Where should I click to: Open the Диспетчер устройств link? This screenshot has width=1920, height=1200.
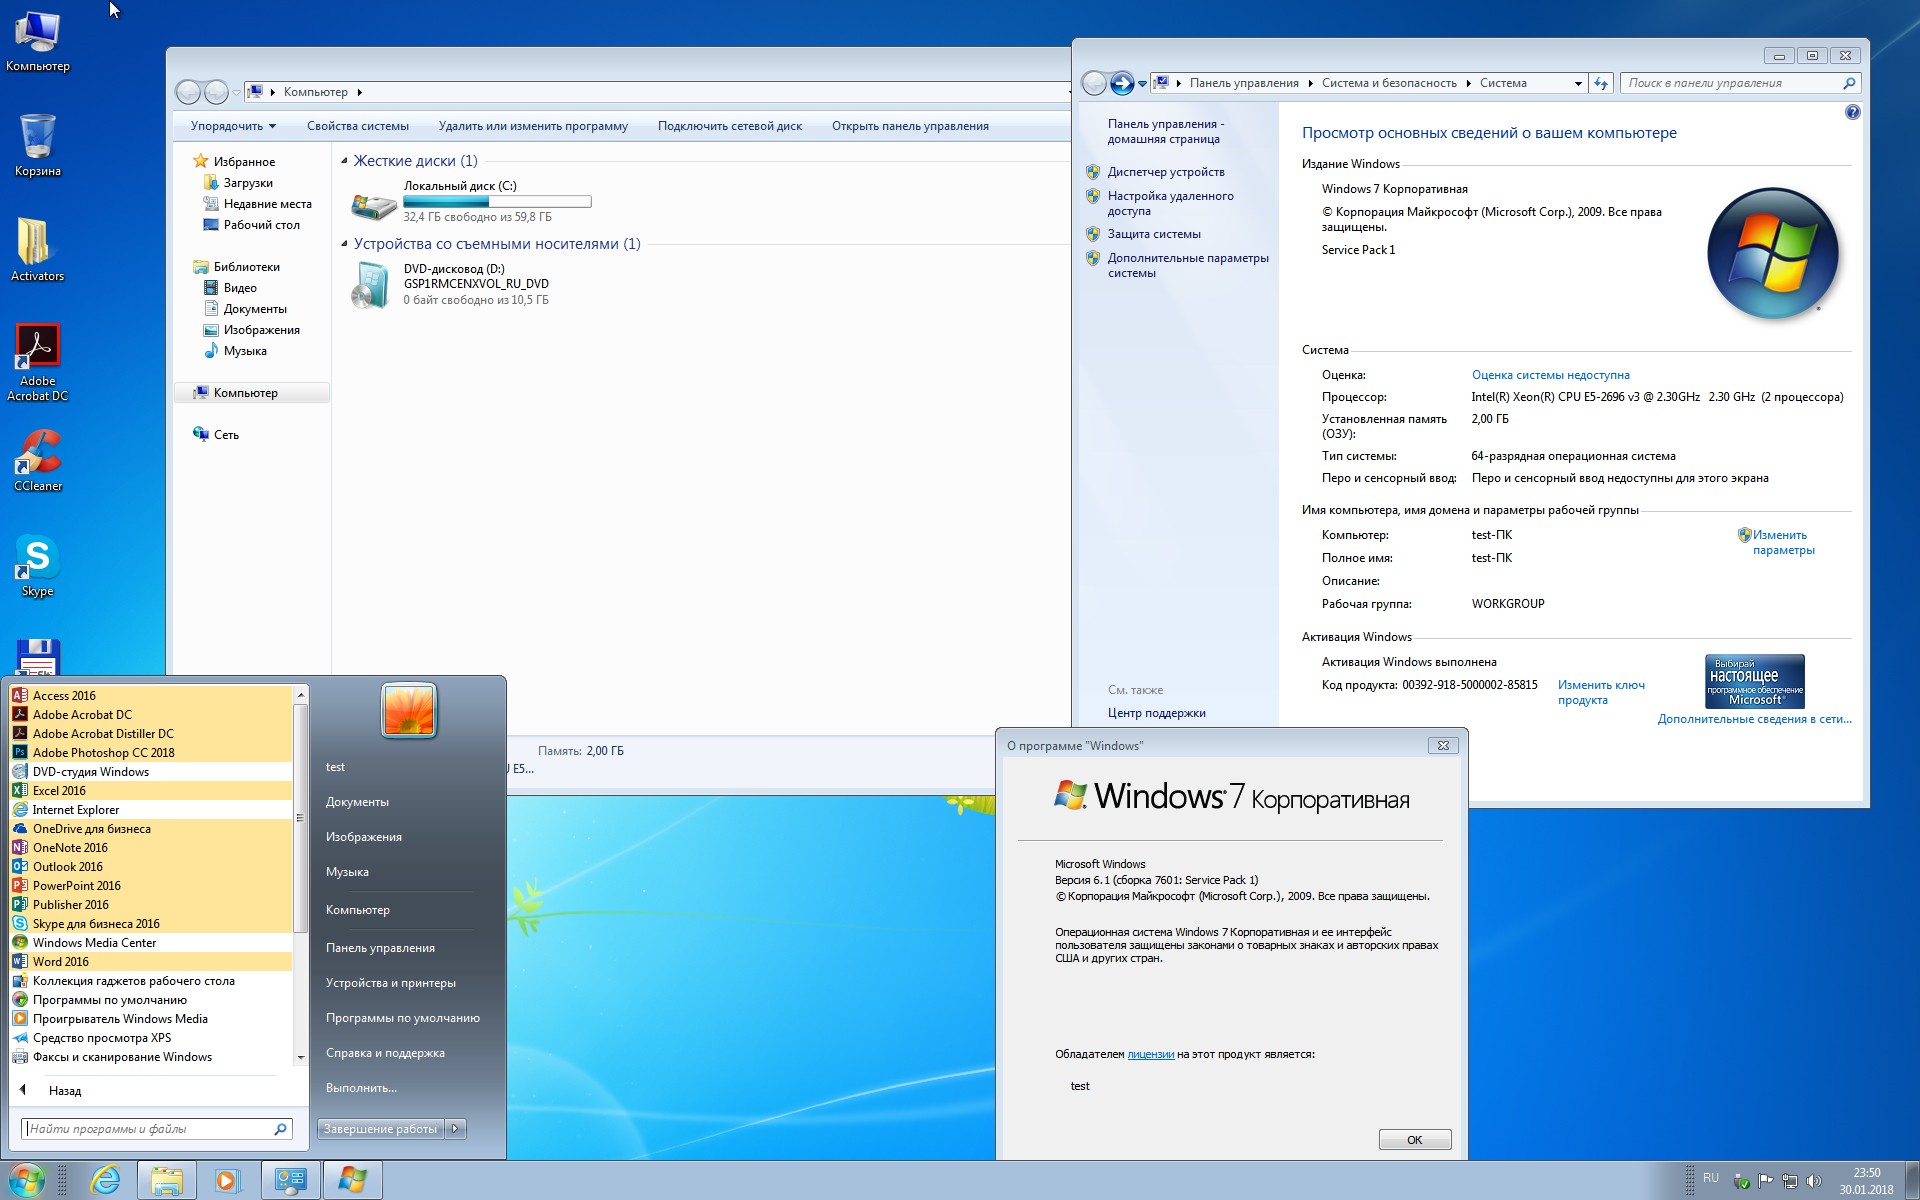[x=1165, y=172]
